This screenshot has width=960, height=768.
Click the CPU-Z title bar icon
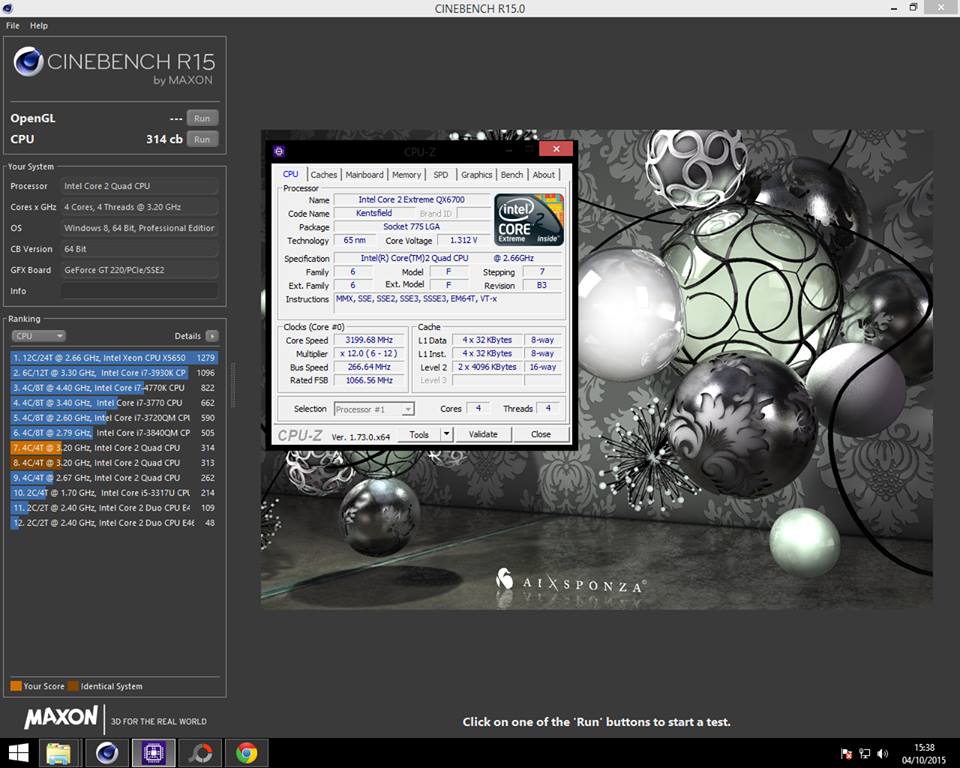pos(279,151)
